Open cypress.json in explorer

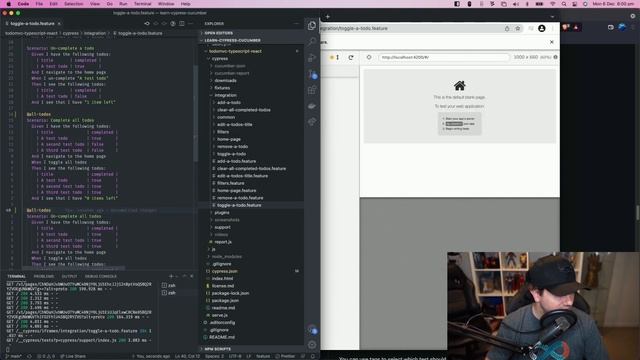224,271
